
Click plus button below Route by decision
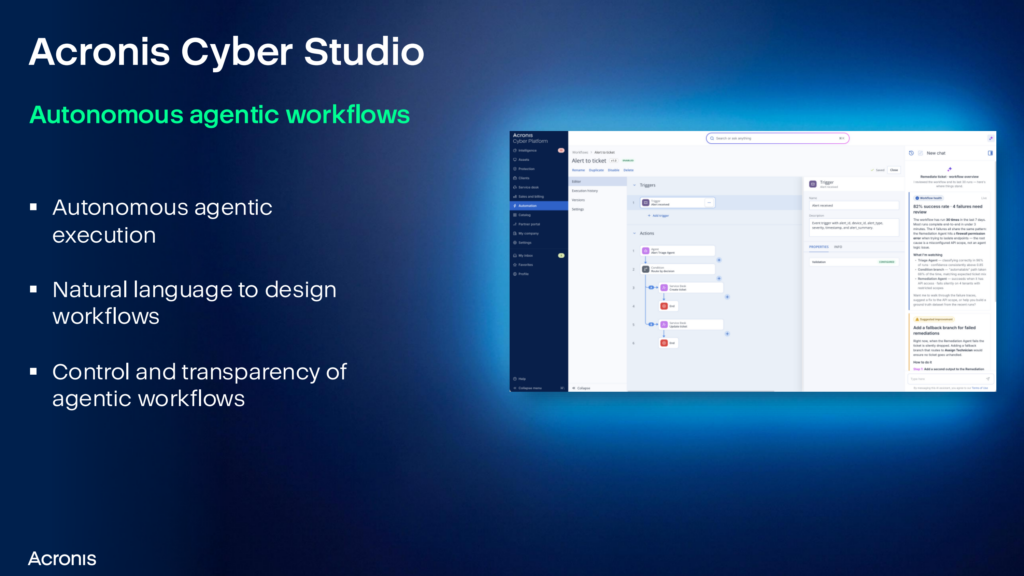719,278
